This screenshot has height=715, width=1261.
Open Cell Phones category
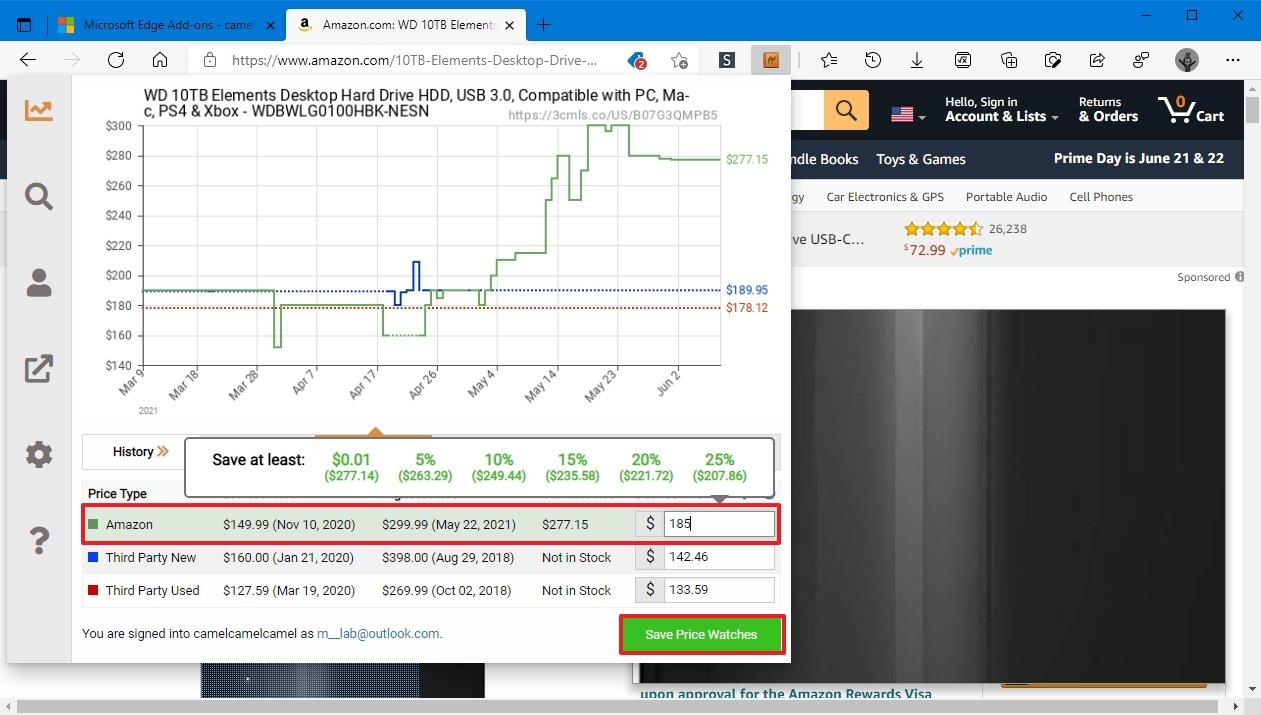click(1101, 197)
